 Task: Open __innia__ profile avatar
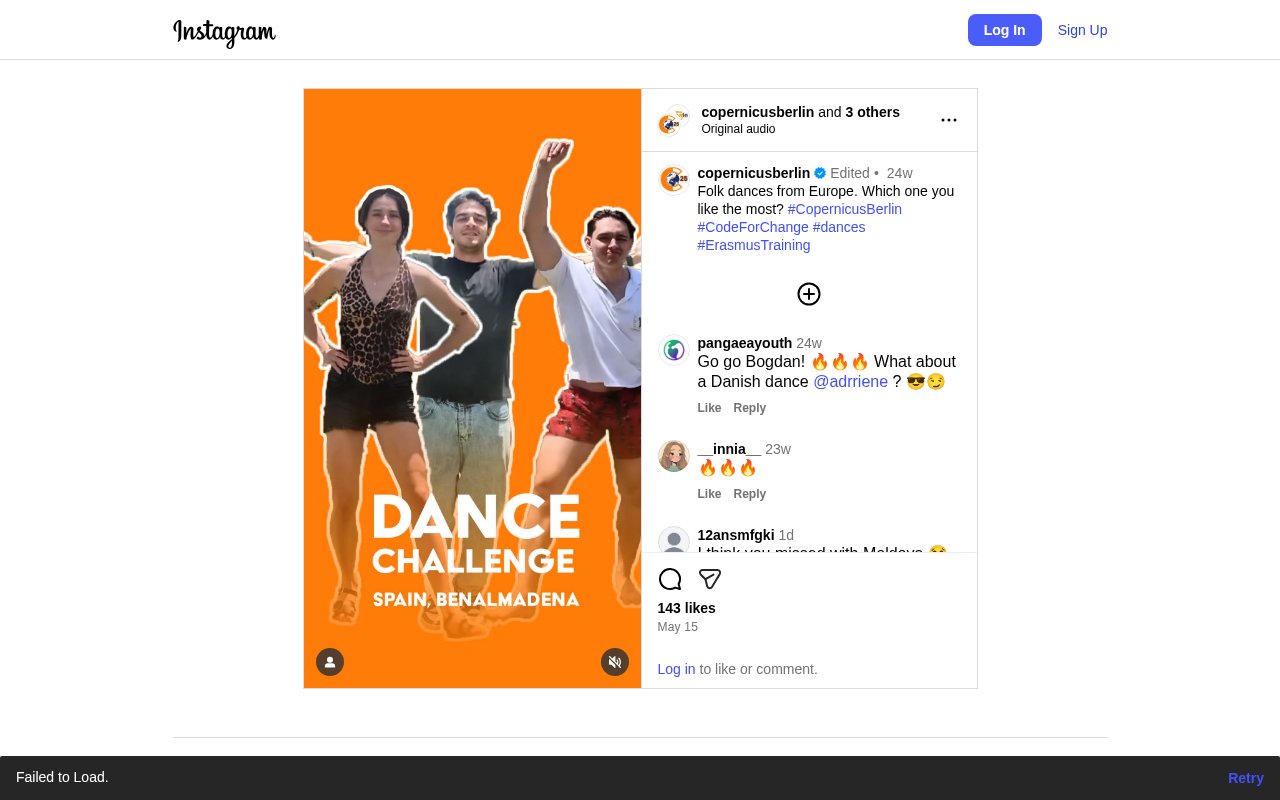(x=674, y=456)
